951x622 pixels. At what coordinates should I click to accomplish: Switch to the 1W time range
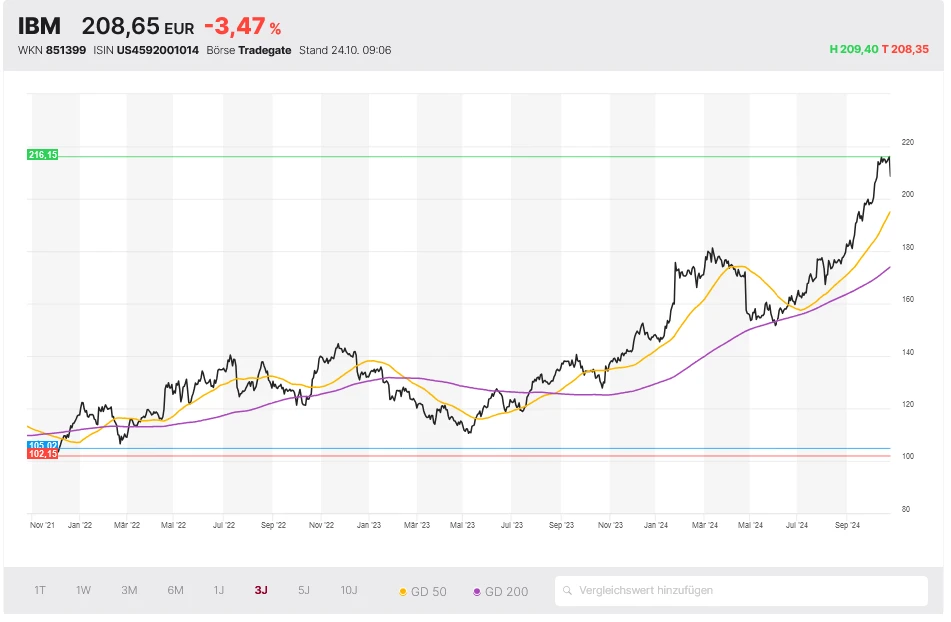pos(83,590)
